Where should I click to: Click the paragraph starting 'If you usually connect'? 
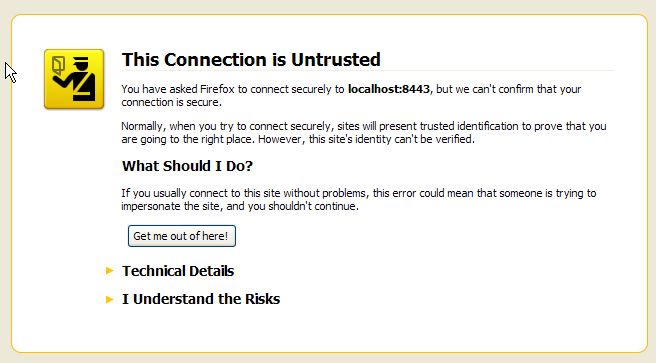[x=359, y=199]
